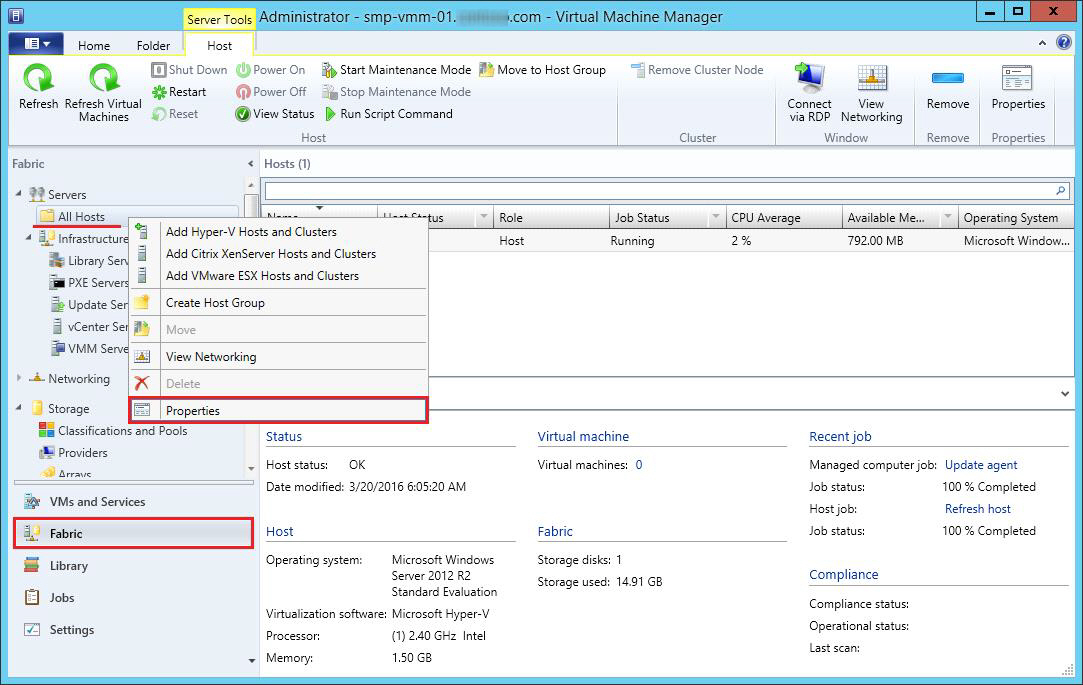
Task: Click Run Script Command
Action: 387,114
